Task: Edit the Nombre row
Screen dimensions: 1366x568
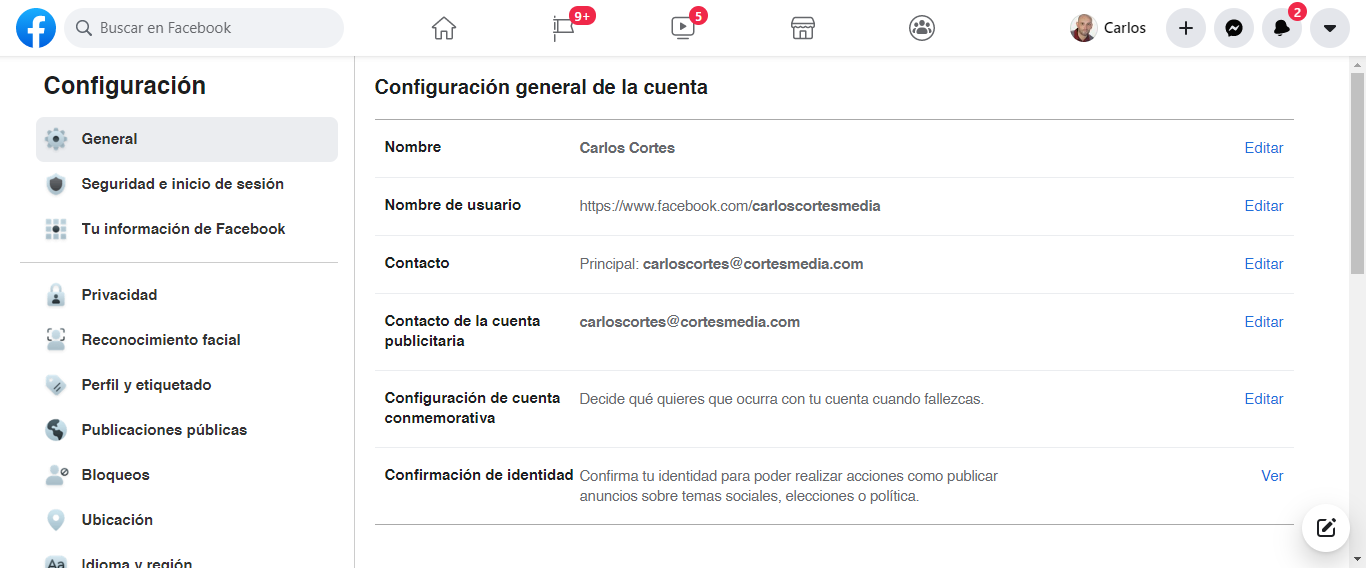Action: (1264, 148)
